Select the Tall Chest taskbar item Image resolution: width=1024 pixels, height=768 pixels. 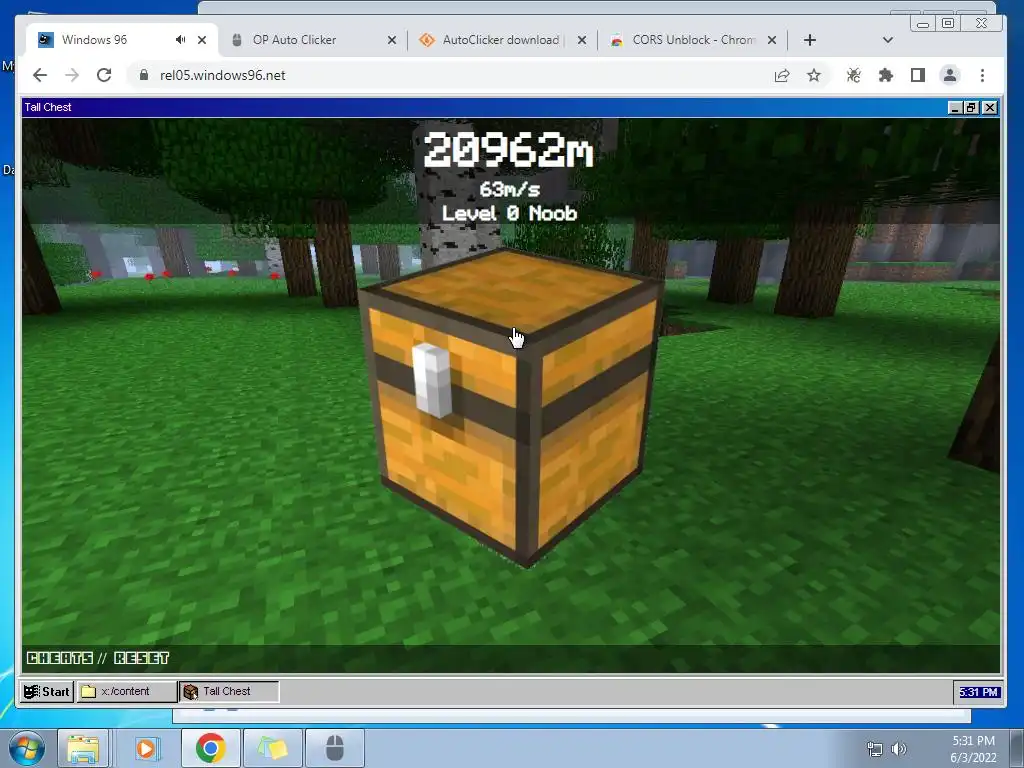click(x=229, y=692)
